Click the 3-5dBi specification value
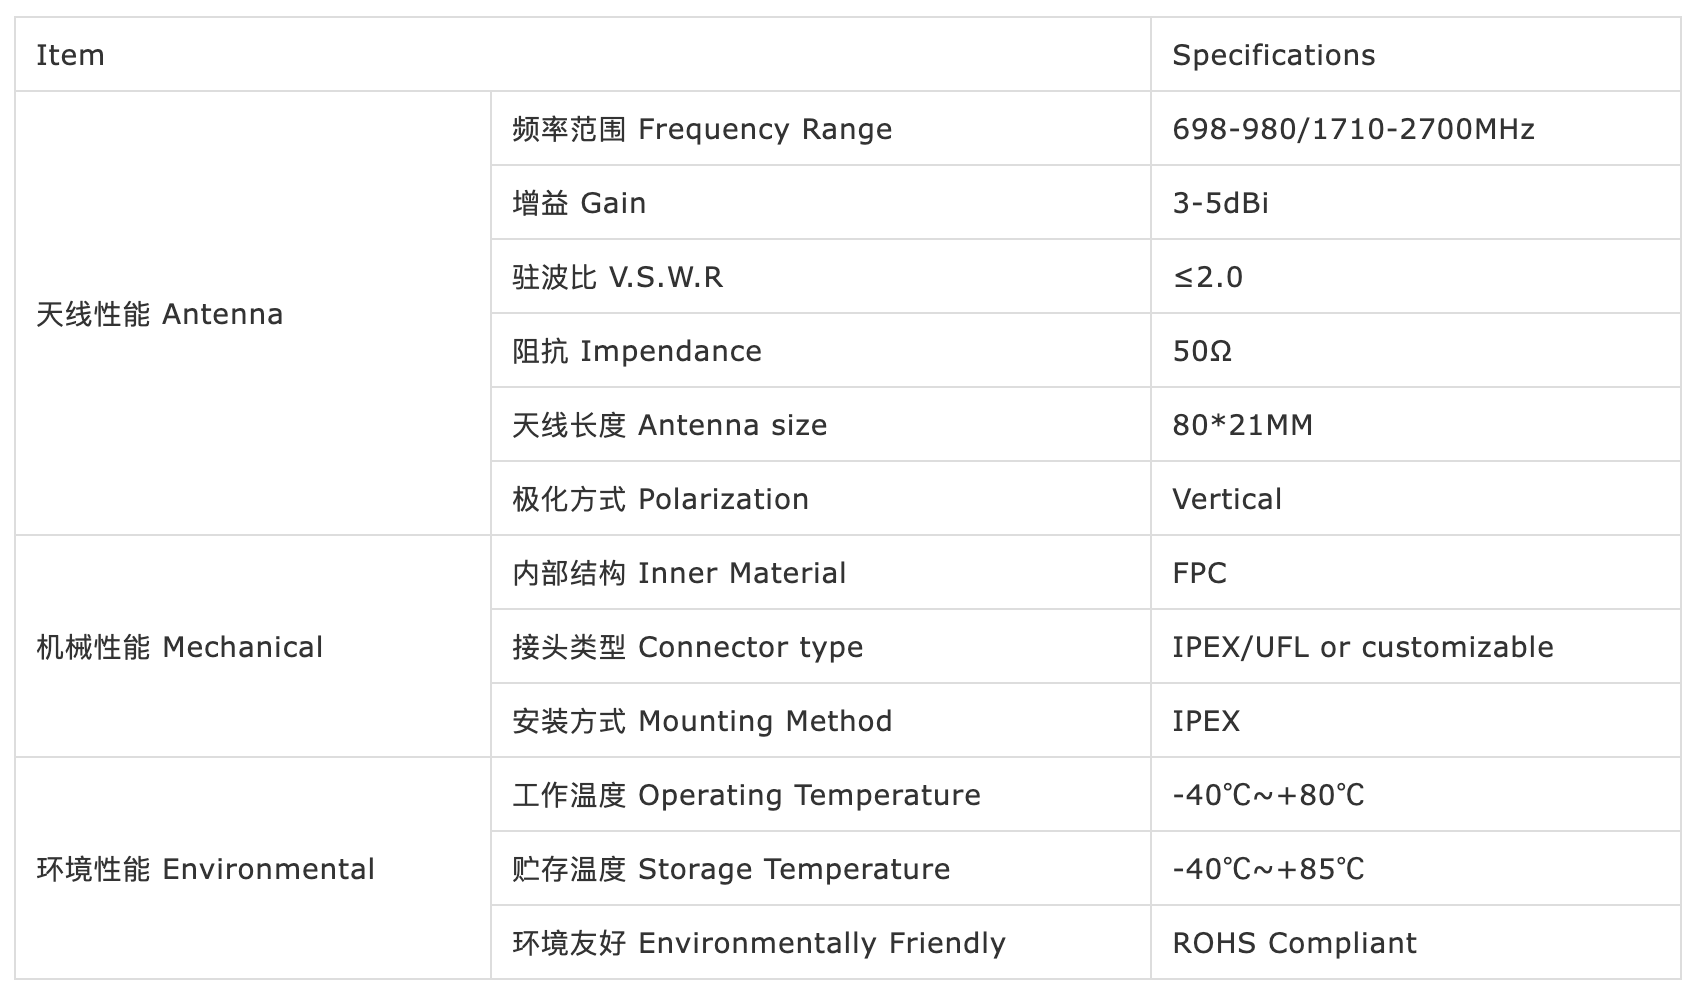1698x1006 pixels. 1220,203
